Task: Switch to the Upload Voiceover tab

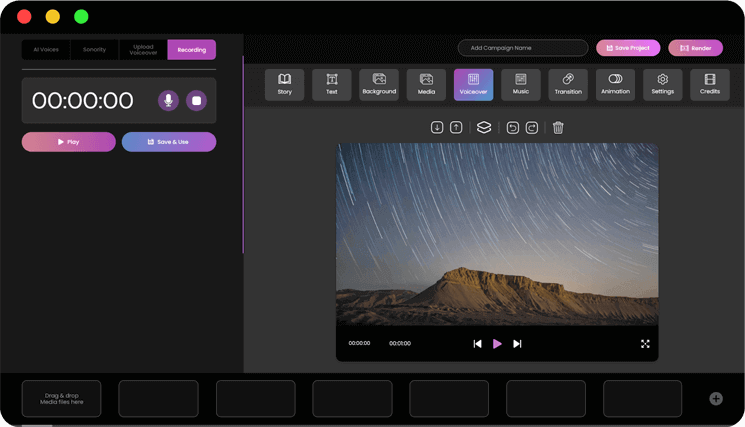Action: 143,49
